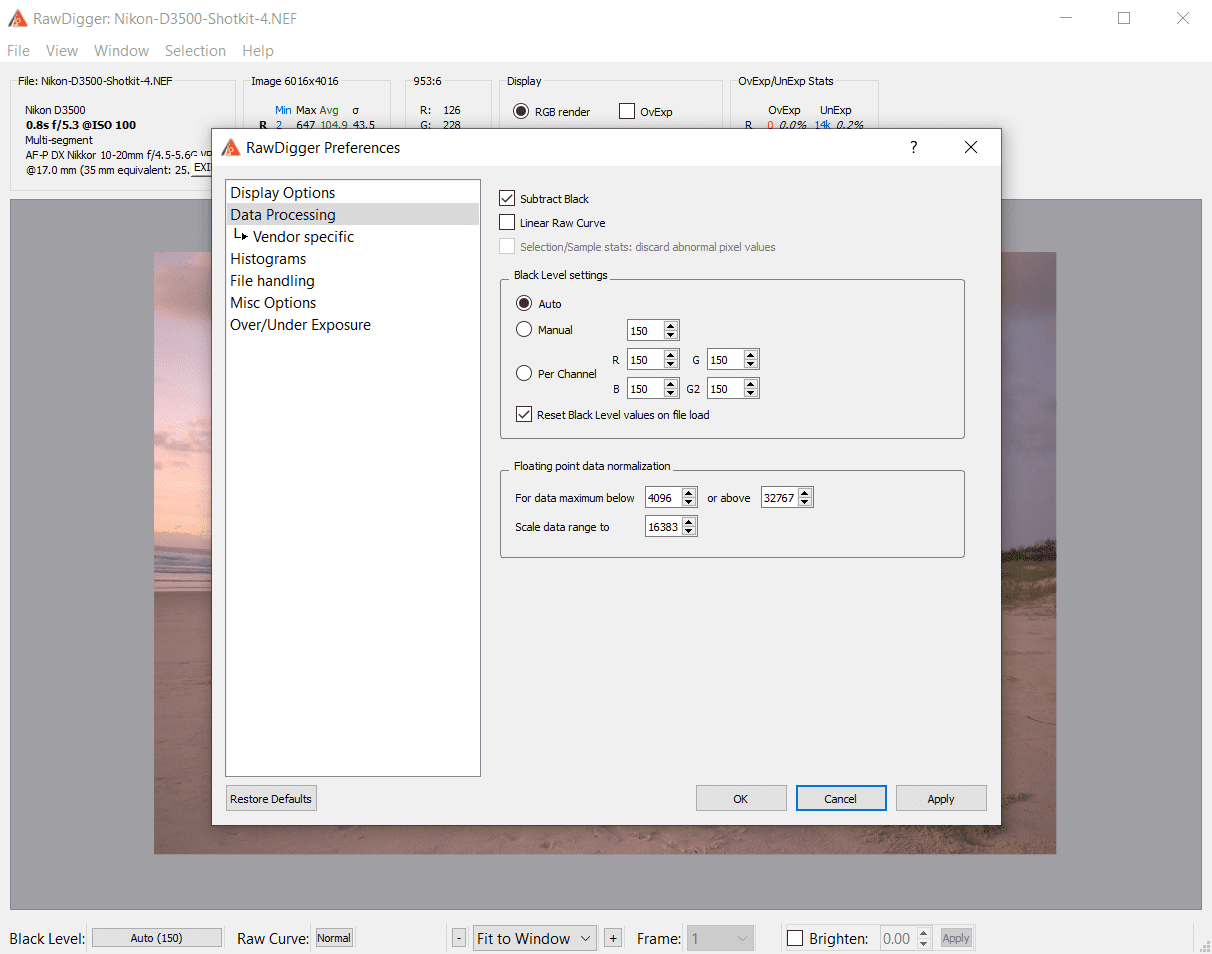The height and width of the screenshot is (954, 1212).
Task: Open the File menu
Action: [19, 51]
